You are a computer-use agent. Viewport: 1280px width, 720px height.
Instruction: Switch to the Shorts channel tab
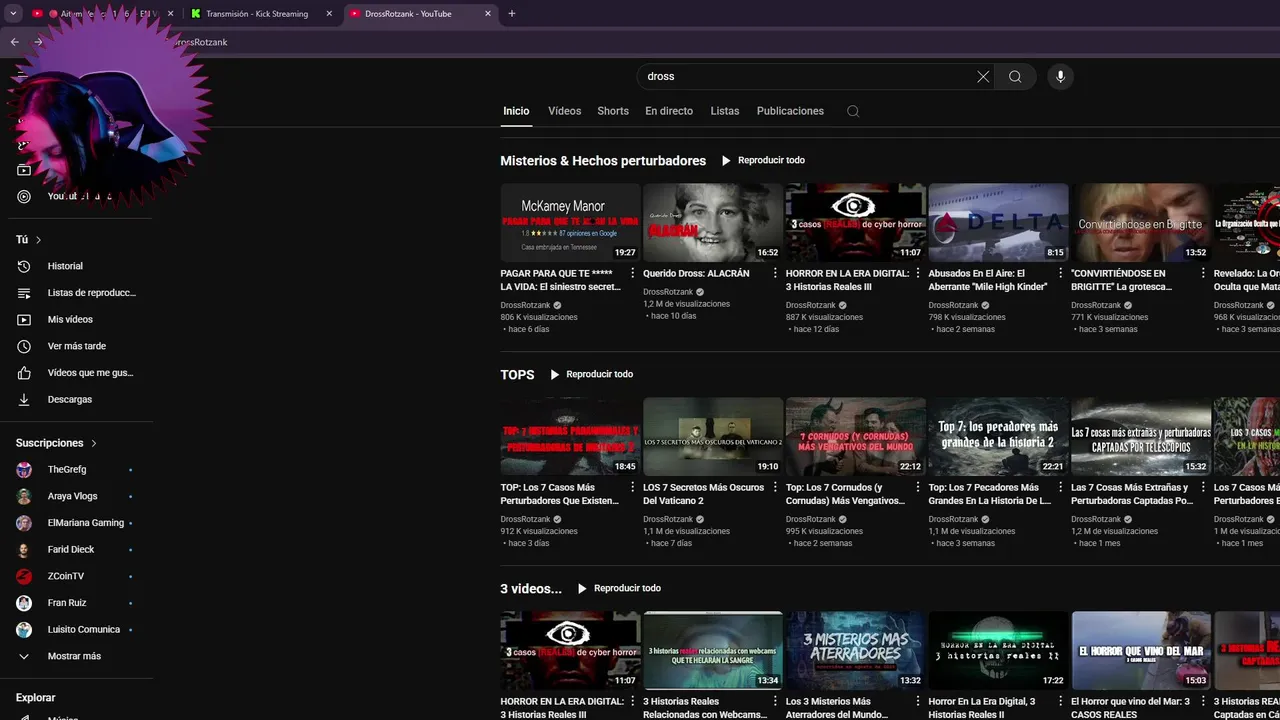click(613, 111)
